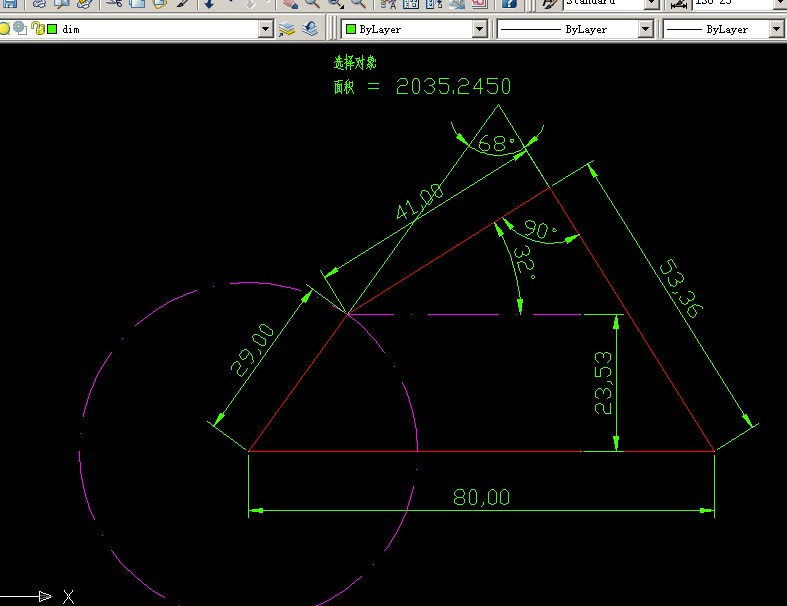The height and width of the screenshot is (606, 787).
Task: Open the ByLayer lineweight dropdown
Action: (x=776, y=29)
